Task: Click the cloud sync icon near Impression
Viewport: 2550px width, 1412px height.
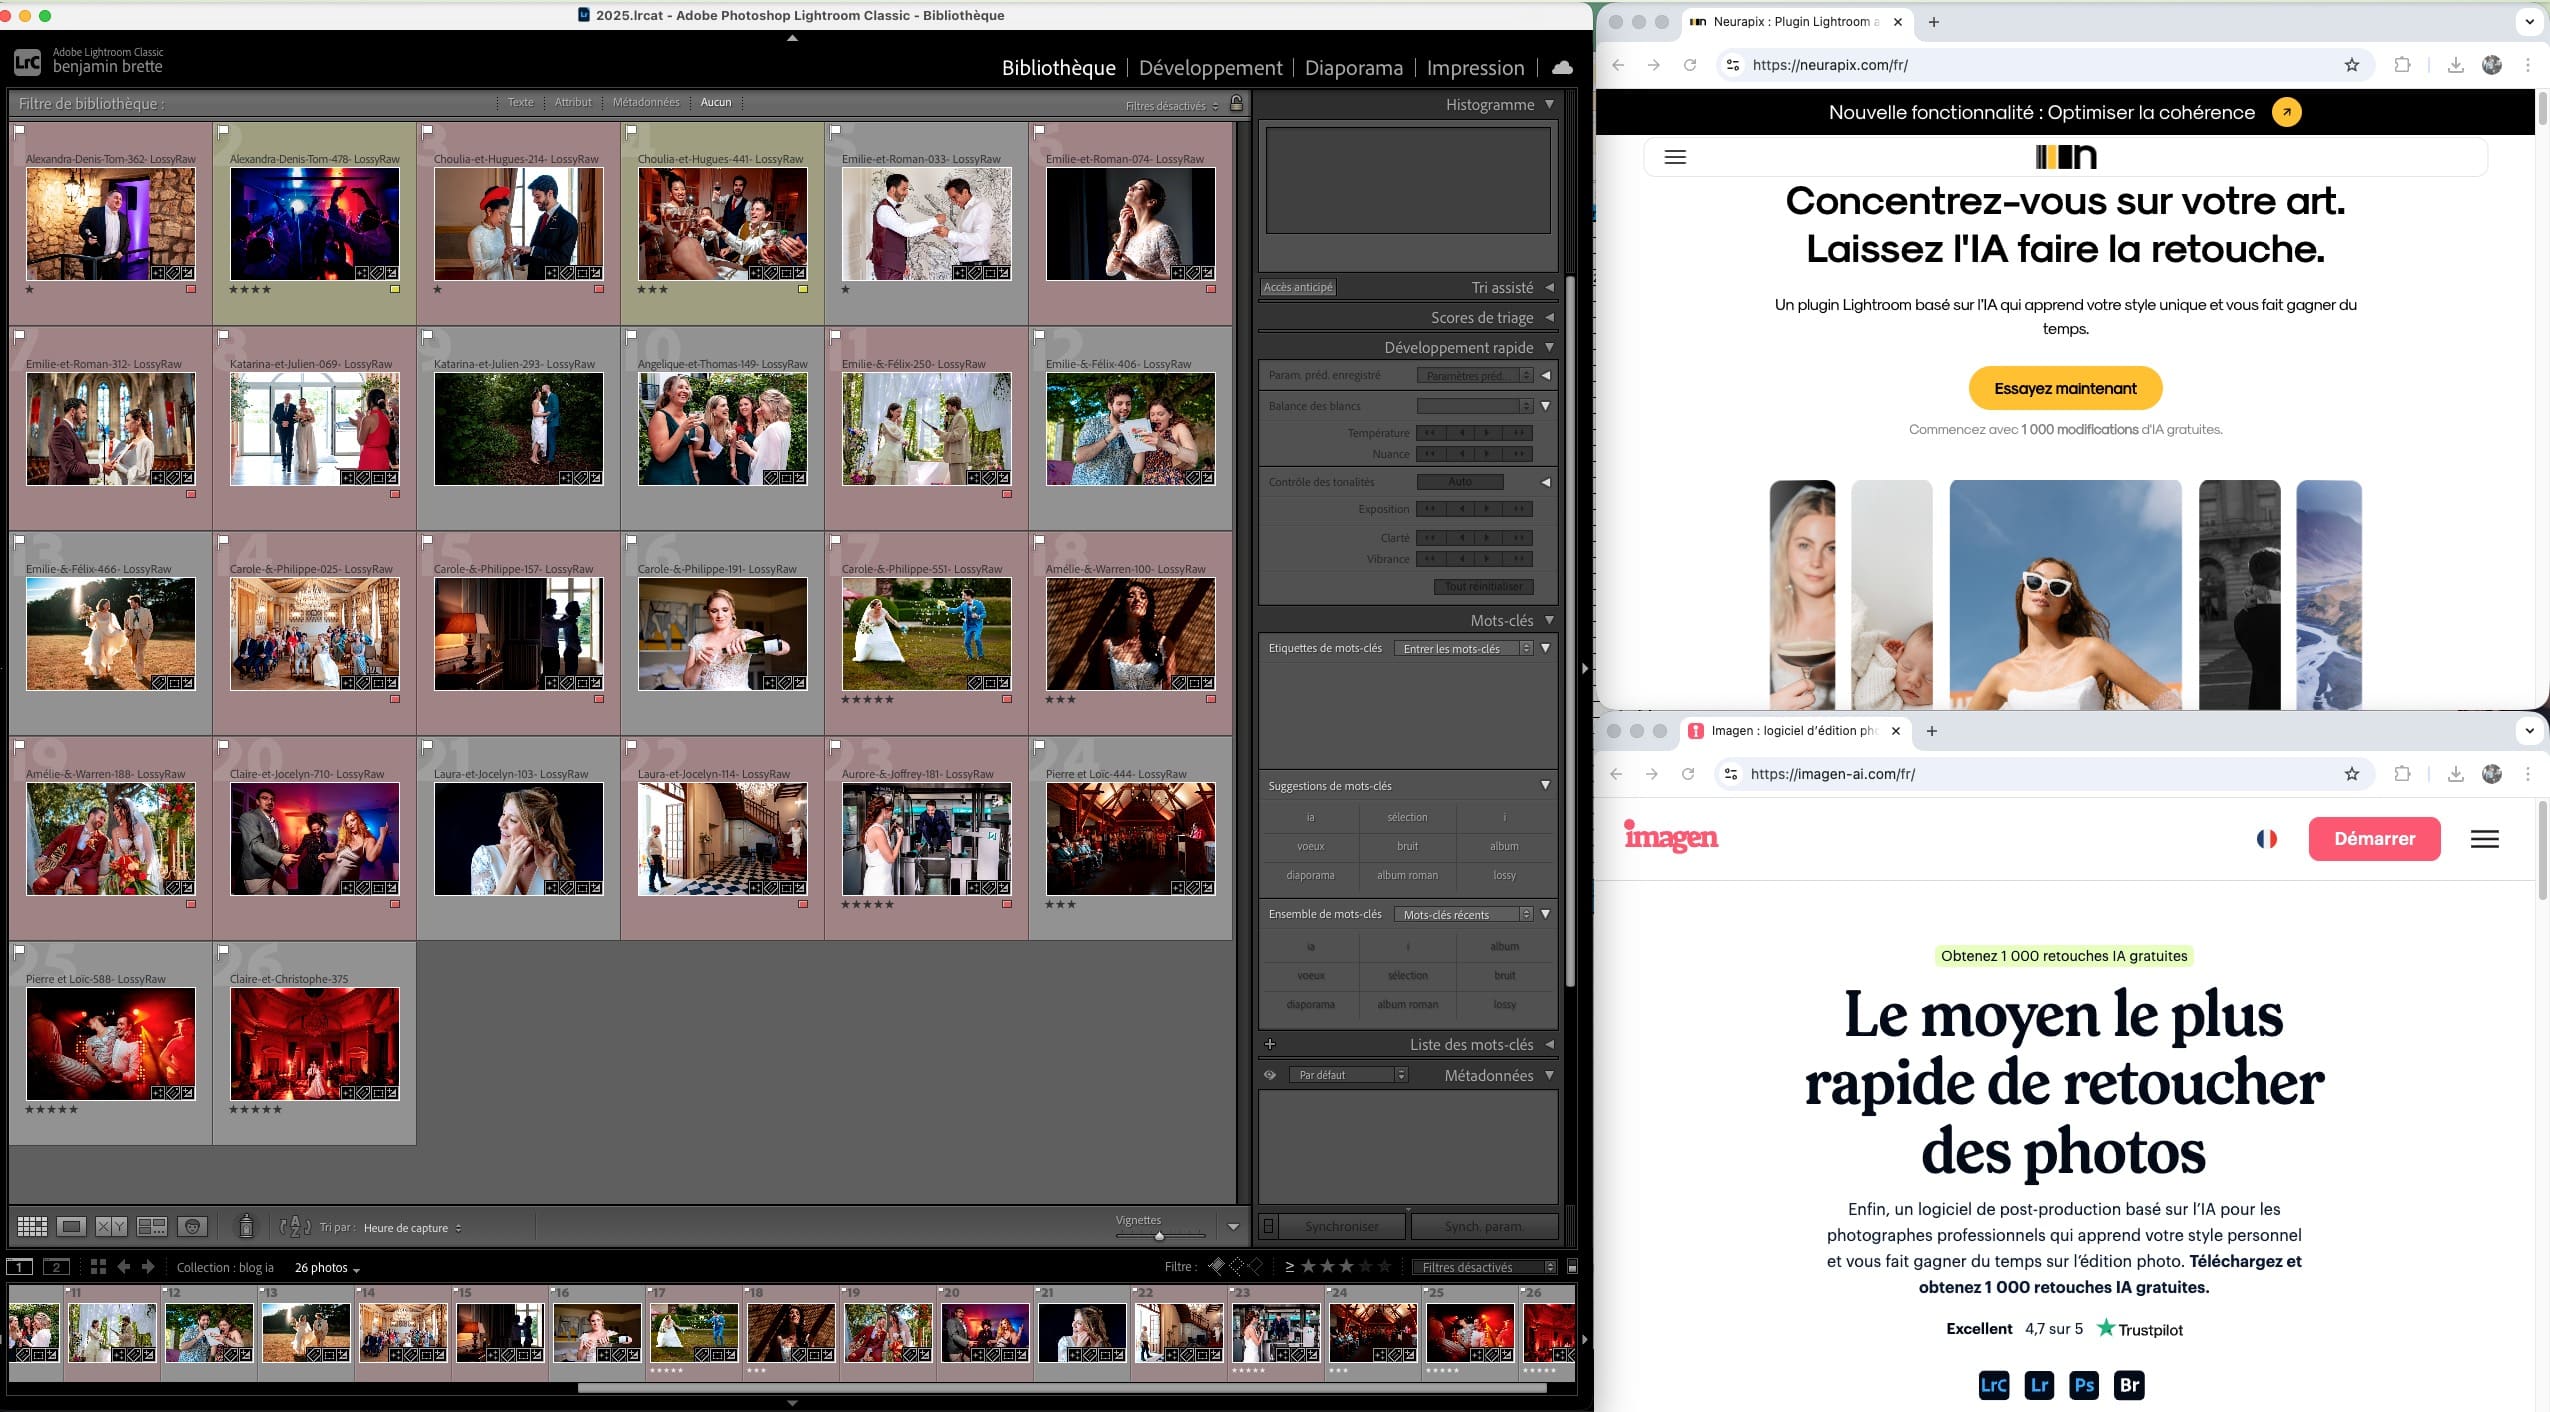Action: pyautogui.click(x=1560, y=67)
